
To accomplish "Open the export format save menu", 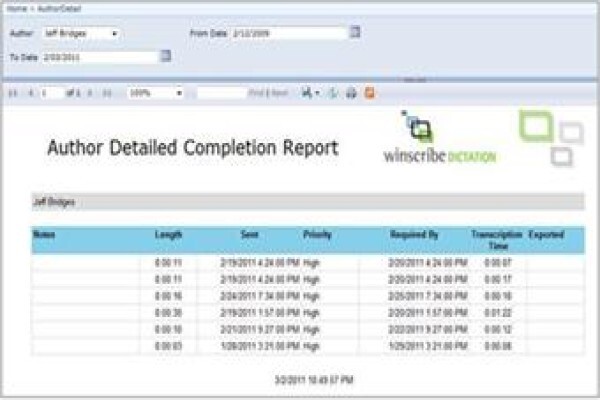I will (310, 93).
